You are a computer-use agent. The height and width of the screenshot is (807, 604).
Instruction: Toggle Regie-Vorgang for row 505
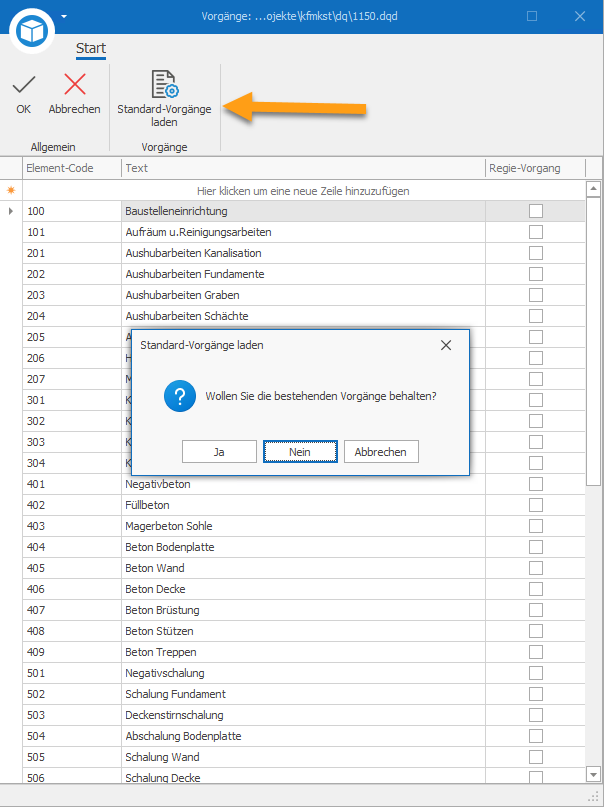pos(536,757)
